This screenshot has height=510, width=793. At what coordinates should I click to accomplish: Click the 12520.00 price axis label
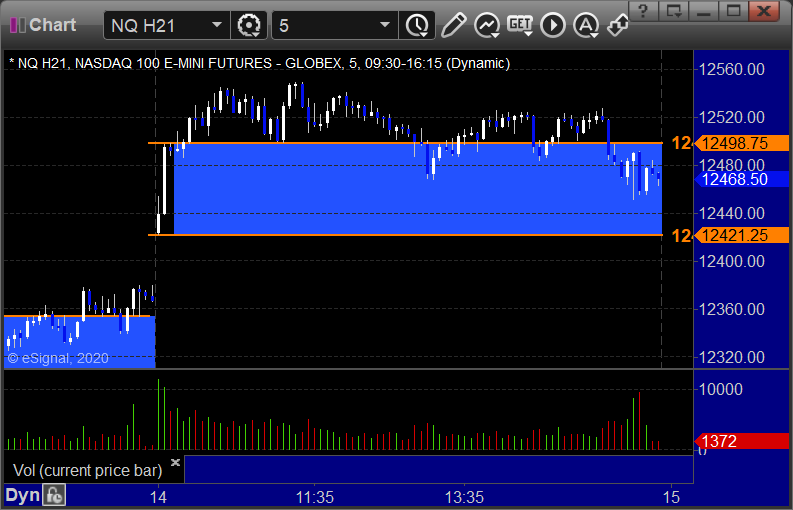point(731,117)
